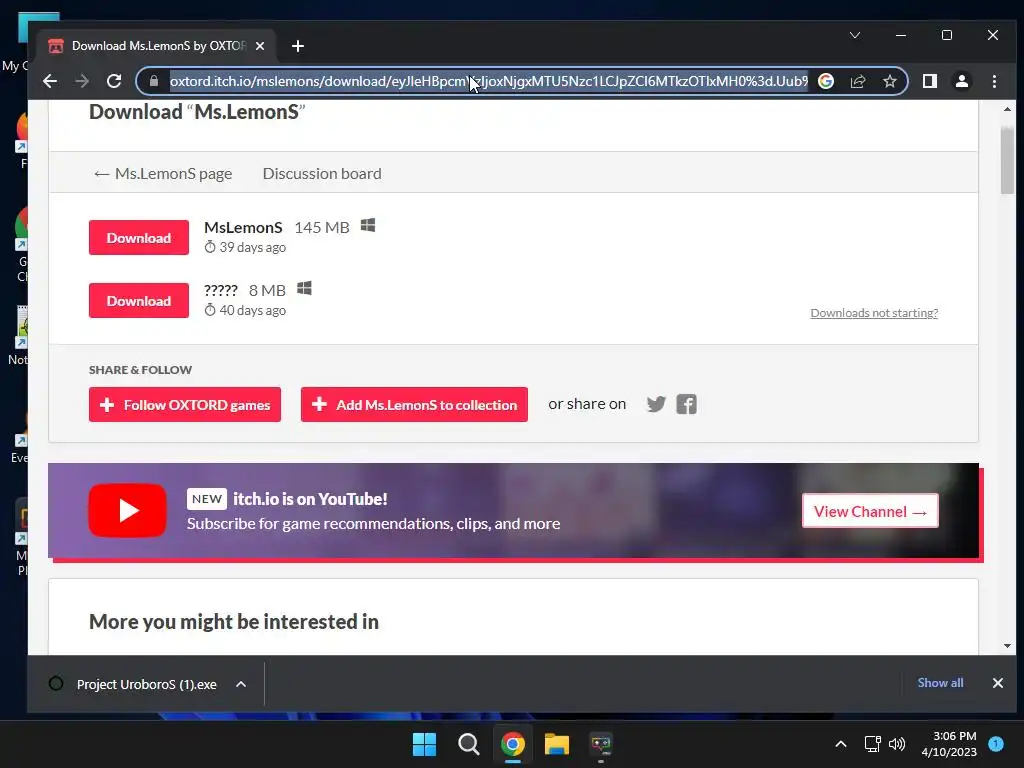1024x768 pixels.
Task: Expand download item options chevron
Action: tap(241, 684)
